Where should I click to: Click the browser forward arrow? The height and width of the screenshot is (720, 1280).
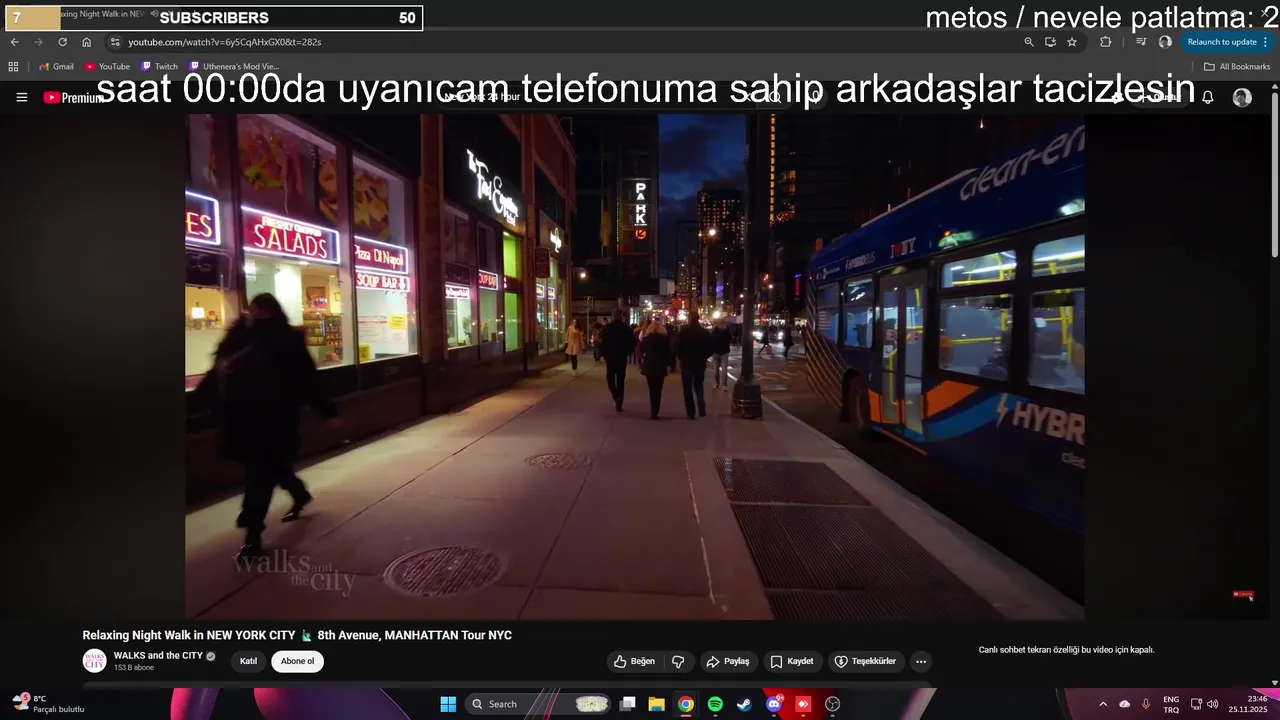point(38,42)
